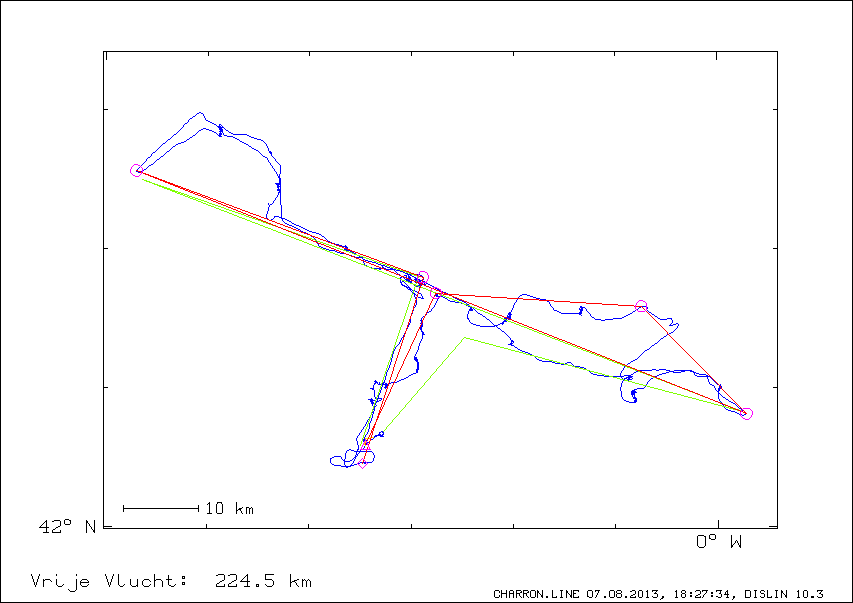Click the '10 km' scale label

coord(229,508)
